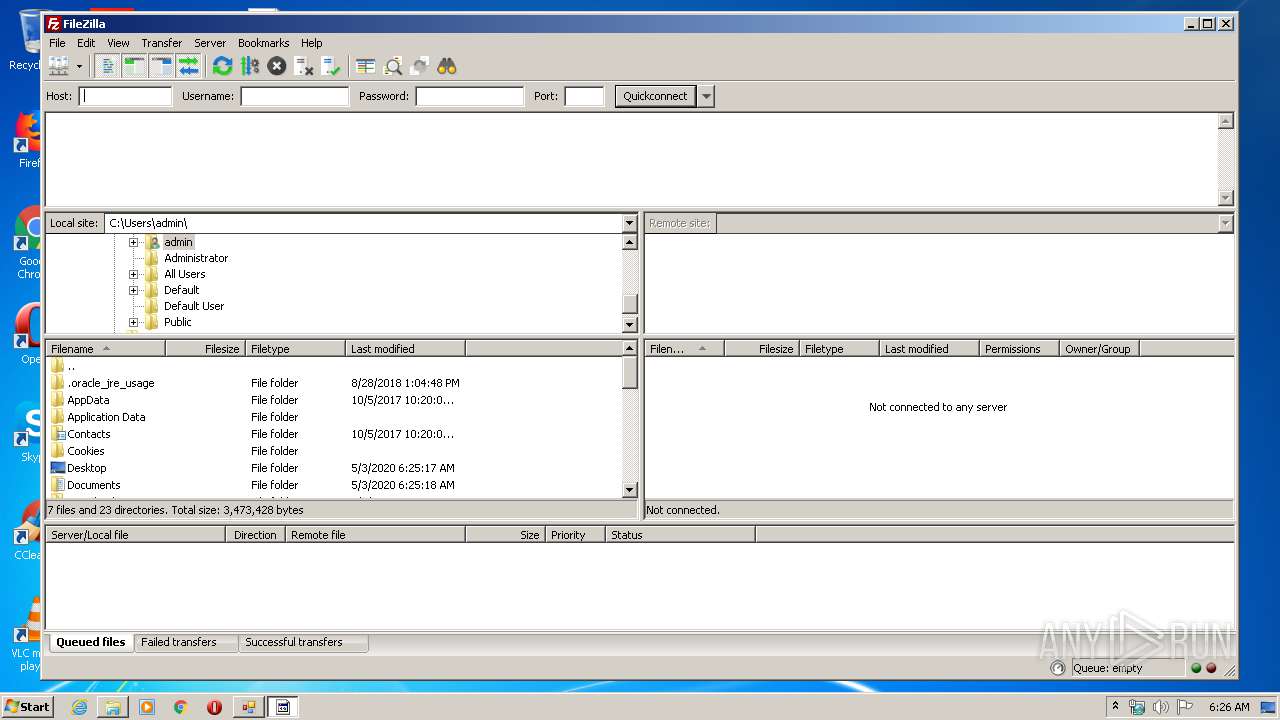
Task: Open Windows Start menu
Action: pyautogui.click(x=28, y=706)
